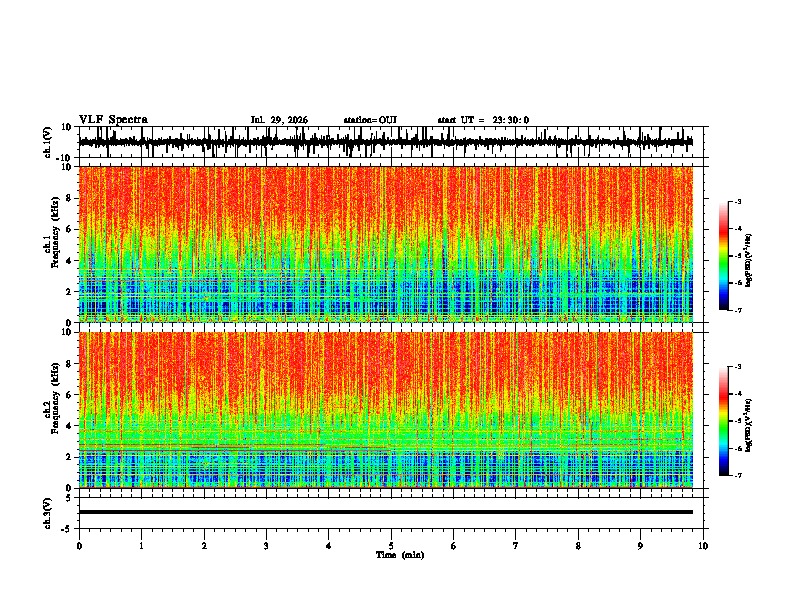Click inside the ch.1 frequency spectrogram
The image size is (792, 612).
386,244
